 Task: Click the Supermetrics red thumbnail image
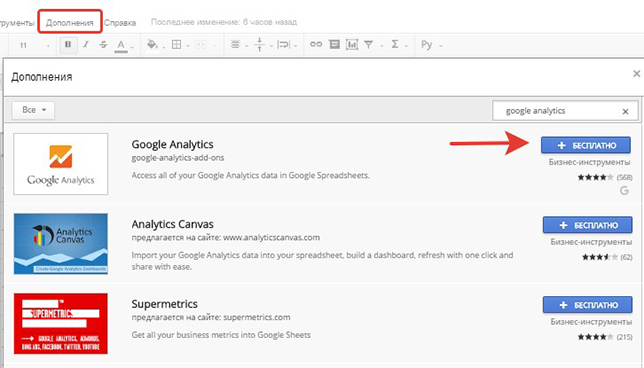61,323
